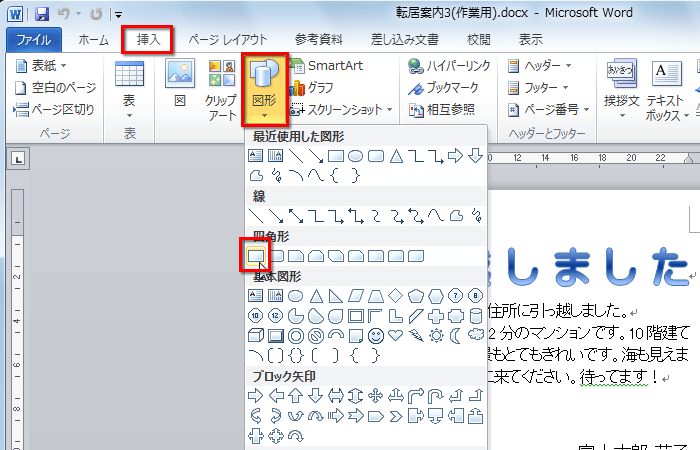Viewport: 700px width, 450px height.
Task: Select the oval shape in 最近使用した図形
Action: tap(355, 156)
